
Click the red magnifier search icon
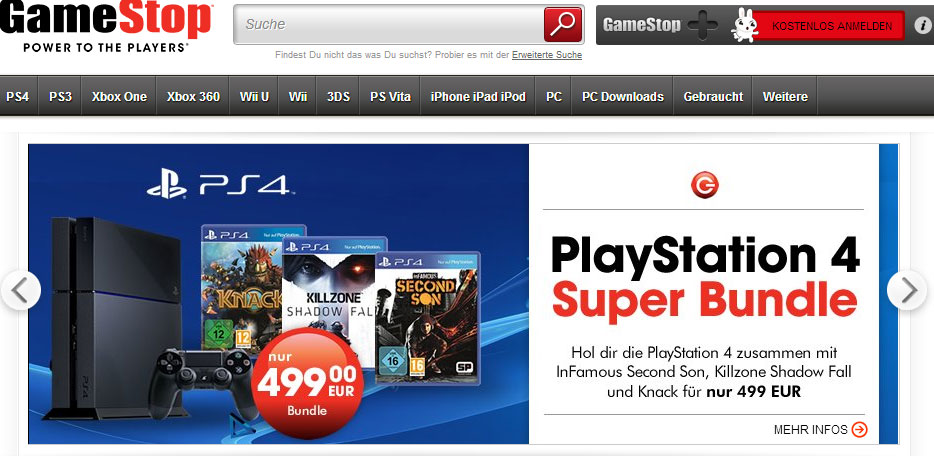click(563, 24)
